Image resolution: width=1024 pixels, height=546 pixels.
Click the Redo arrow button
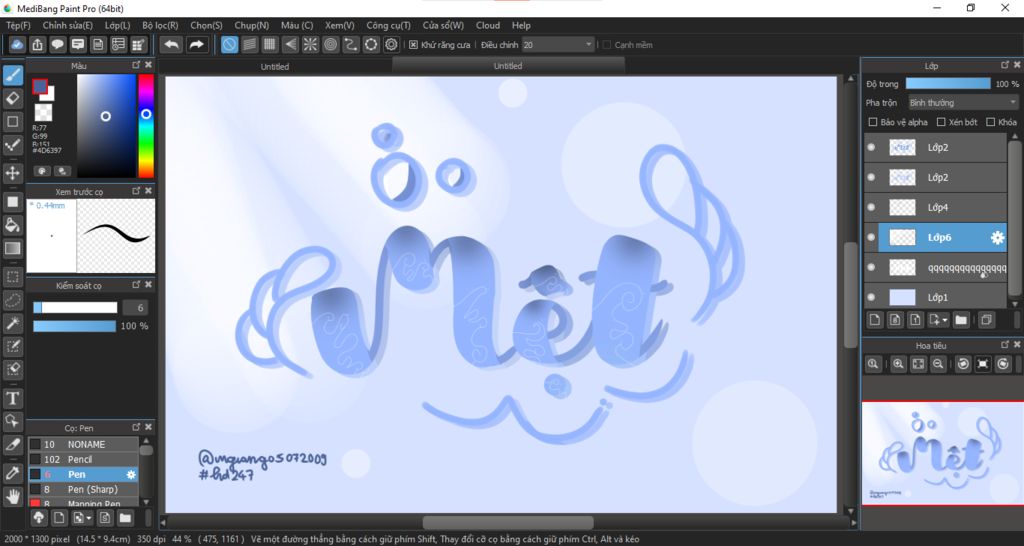click(x=196, y=44)
